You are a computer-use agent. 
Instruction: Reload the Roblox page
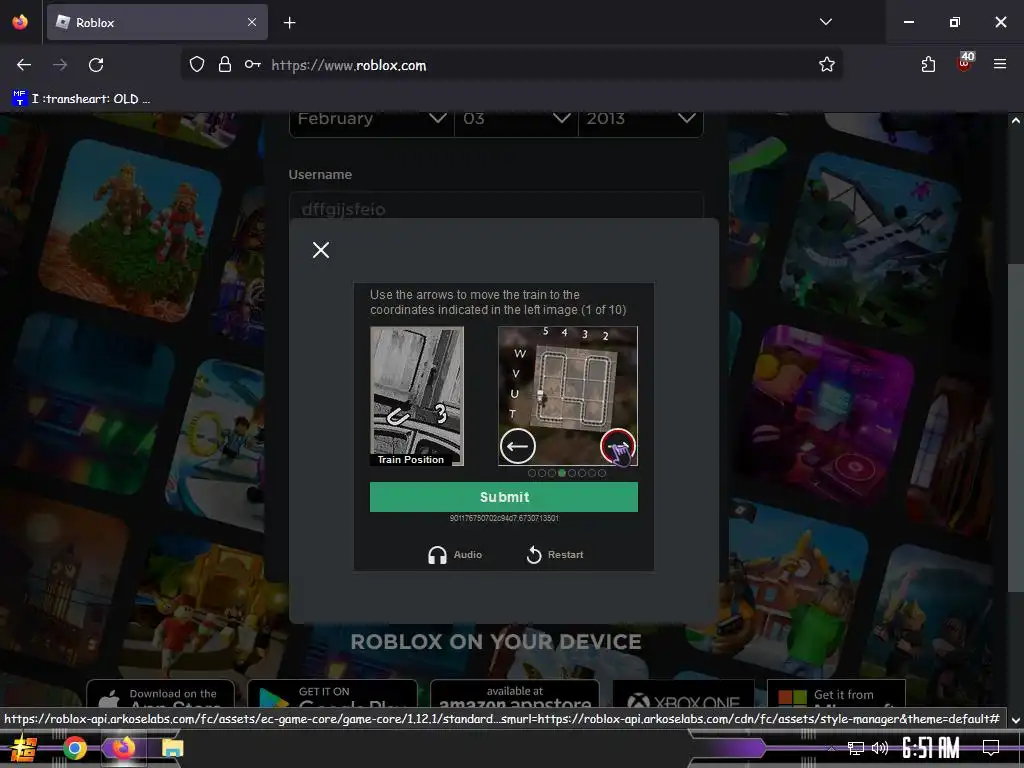(x=96, y=65)
